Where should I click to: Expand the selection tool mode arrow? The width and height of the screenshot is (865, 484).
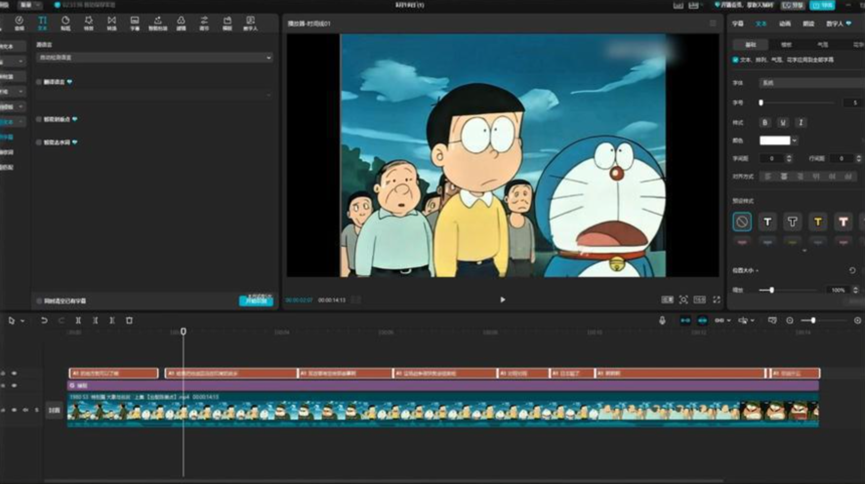[x=22, y=321]
